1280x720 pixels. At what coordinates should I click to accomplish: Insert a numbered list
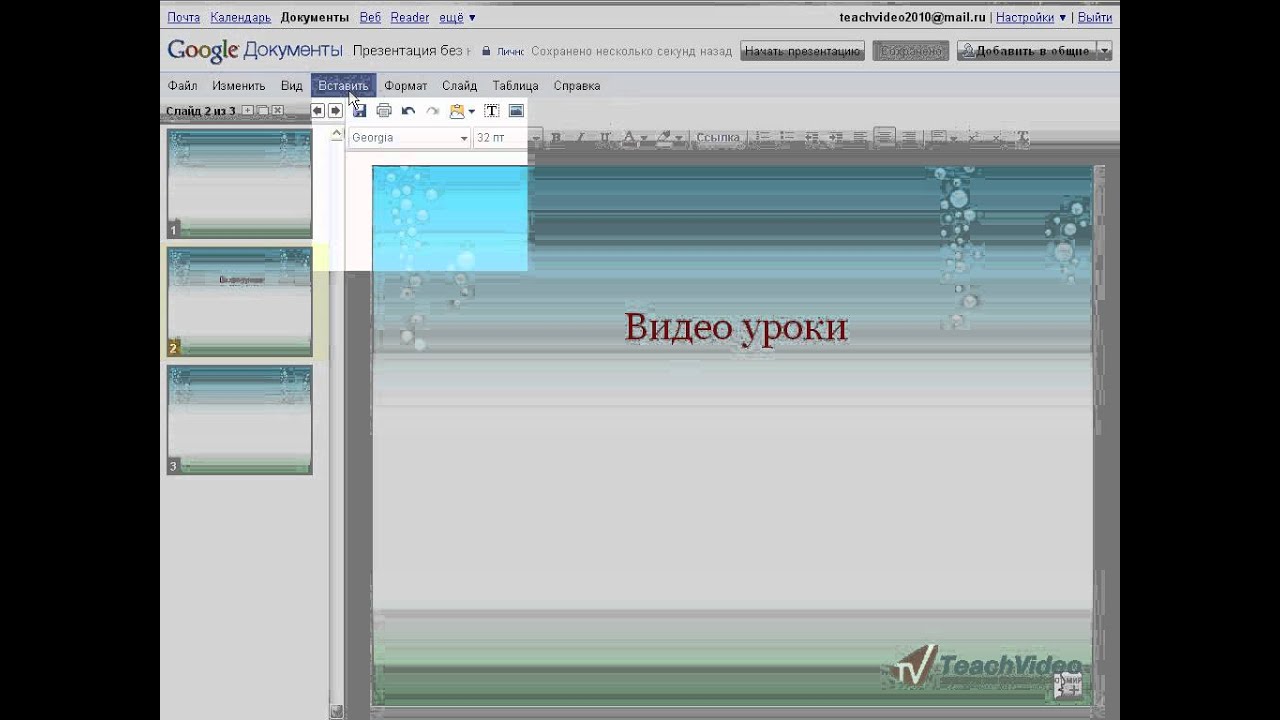[x=763, y=137]
